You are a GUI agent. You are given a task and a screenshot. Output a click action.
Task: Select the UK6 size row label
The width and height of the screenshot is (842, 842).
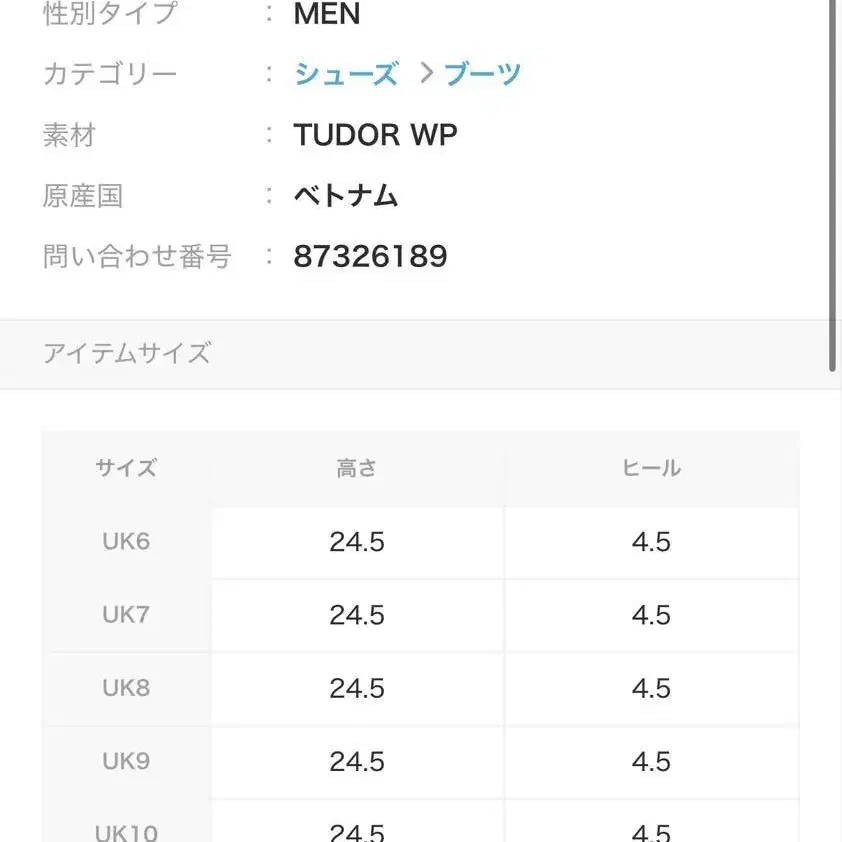click(126, 541)
